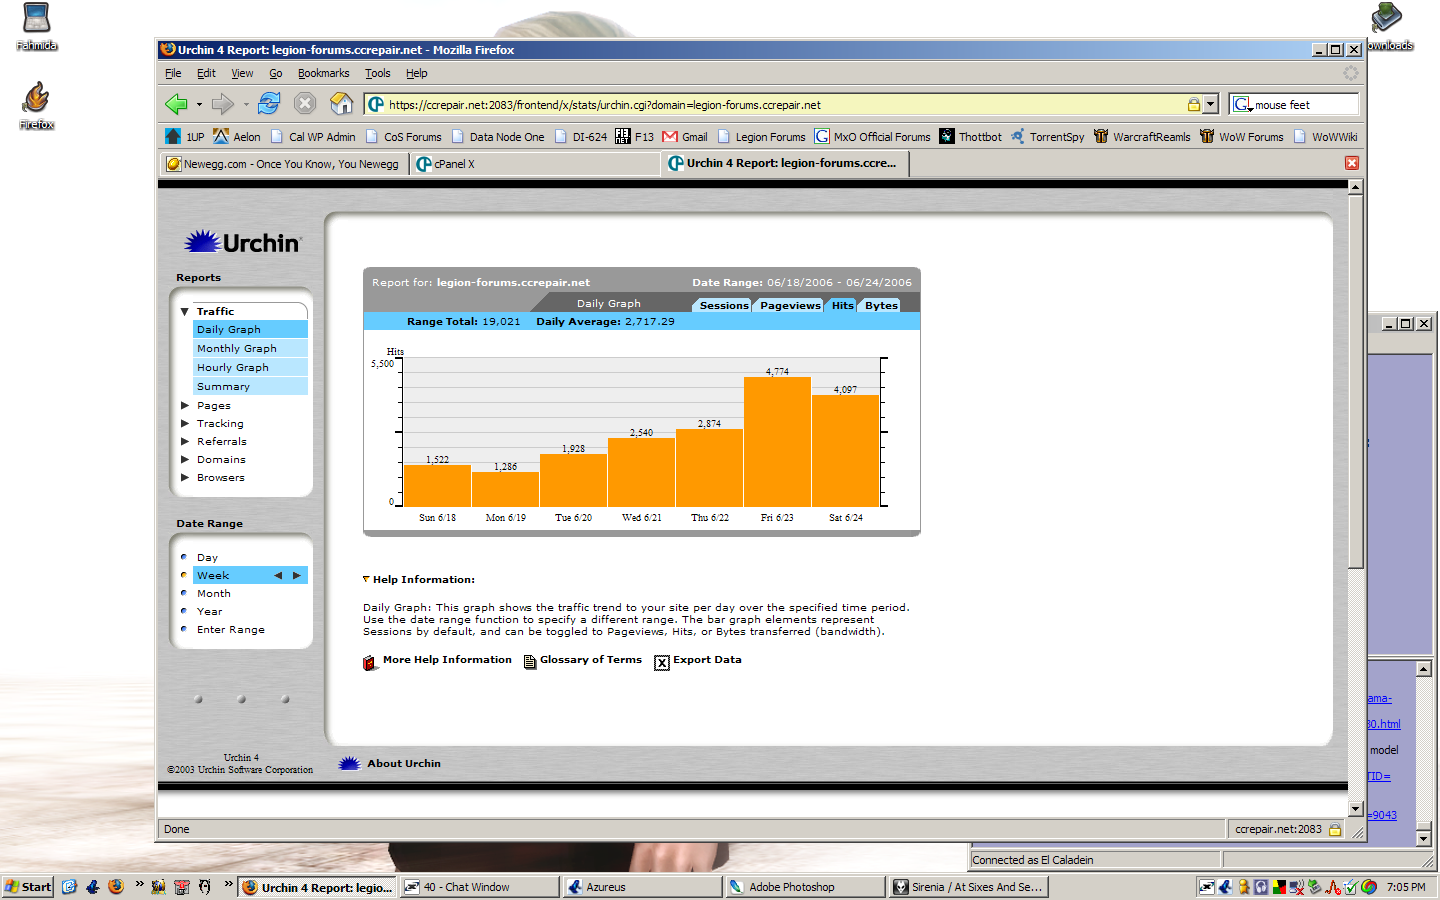1440x900 pixels.
Task: Click the status bar padlock icon
Action: (x=1335, y=829)
